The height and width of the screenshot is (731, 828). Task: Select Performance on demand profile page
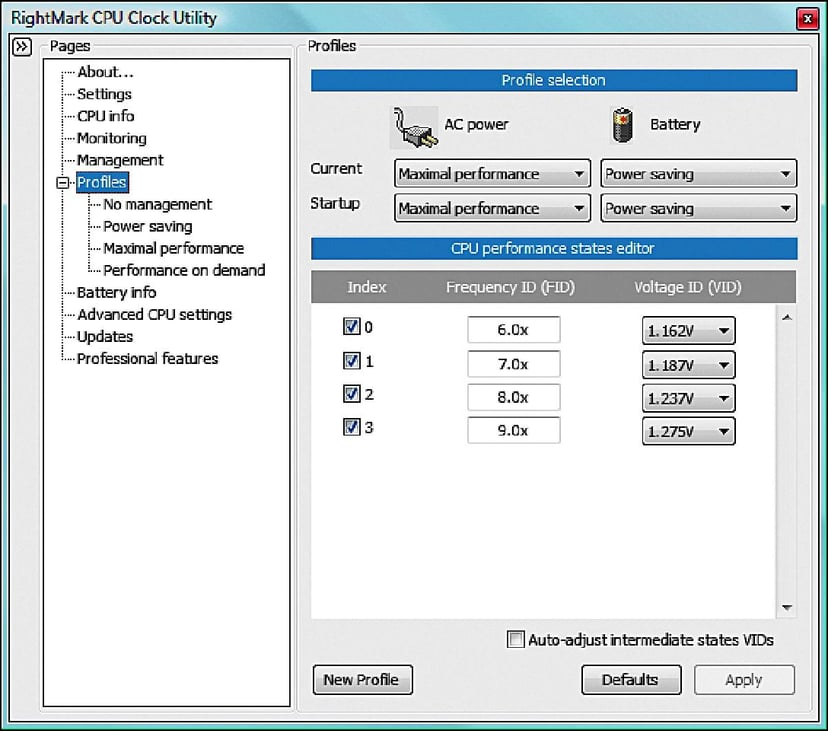pos(184,270)
